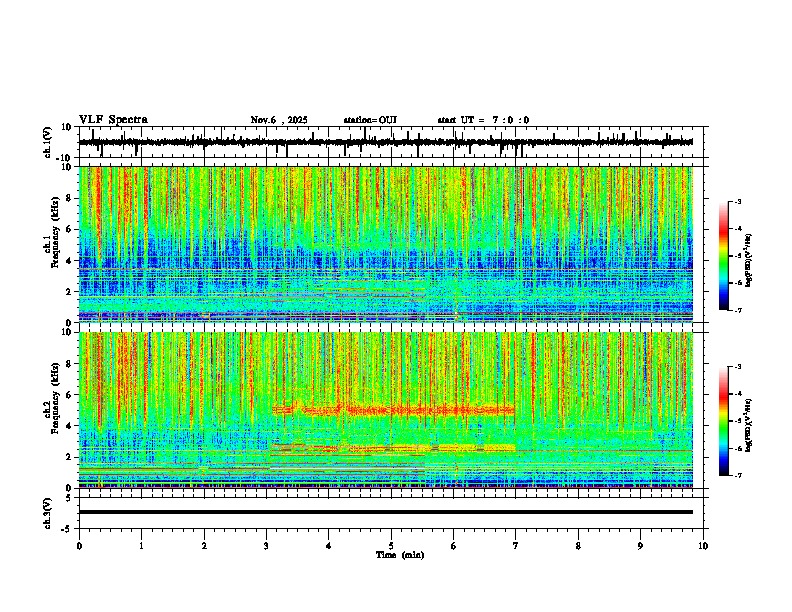Click time axis tick label "2"
This screenshot has height=612, width=792.
[204, 546]
